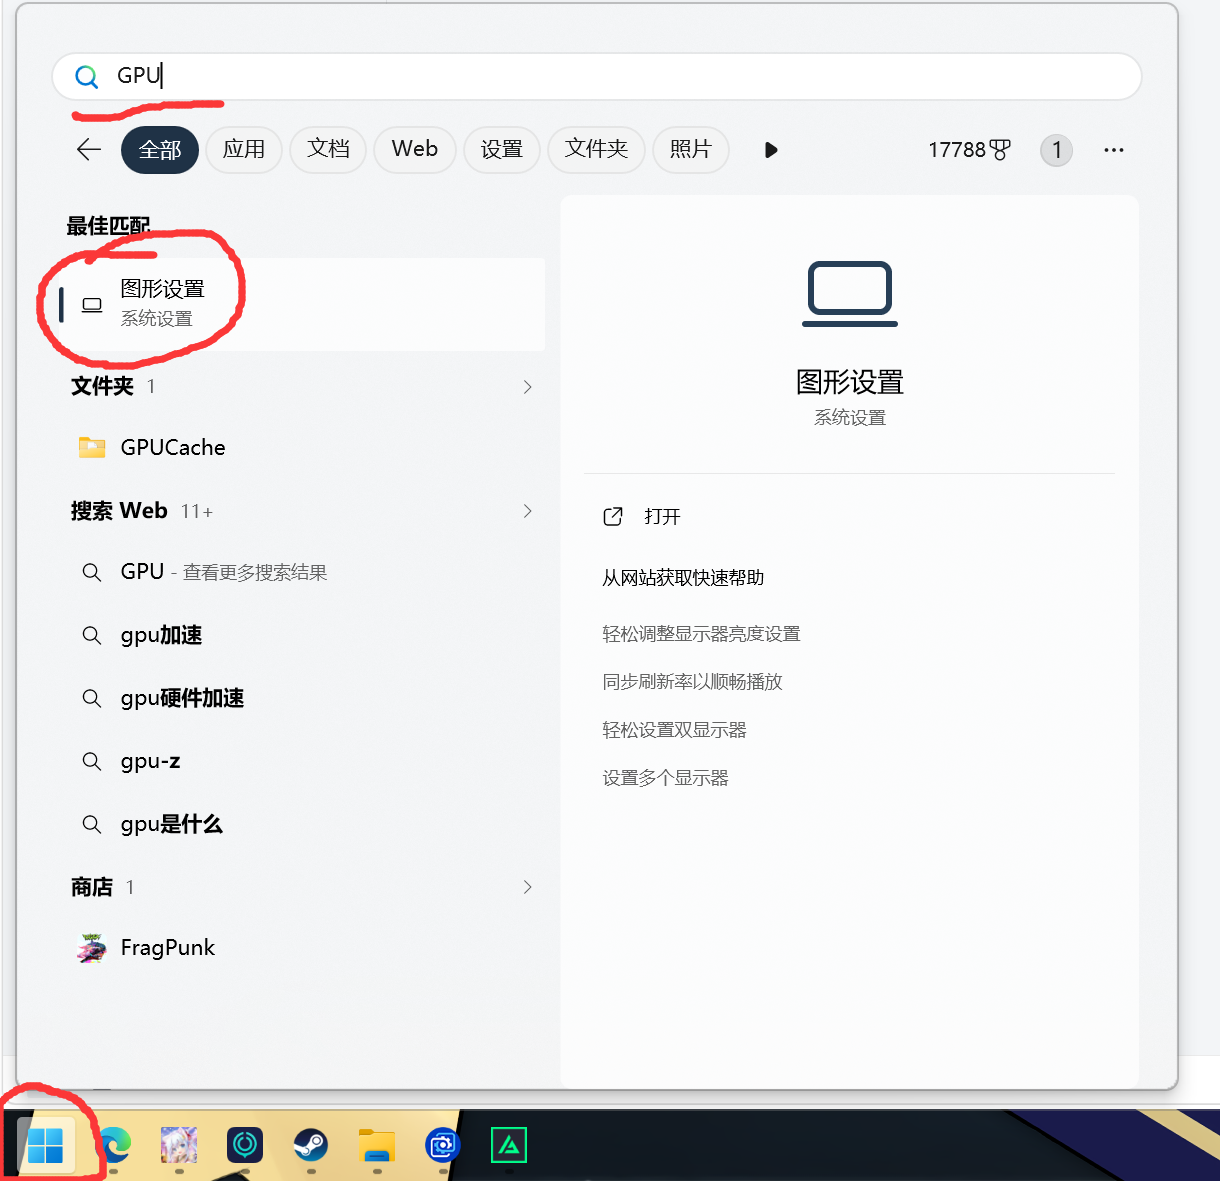Open the three-dot more options menu
Screen dimensions: 1220x1181
[1114, 150]
